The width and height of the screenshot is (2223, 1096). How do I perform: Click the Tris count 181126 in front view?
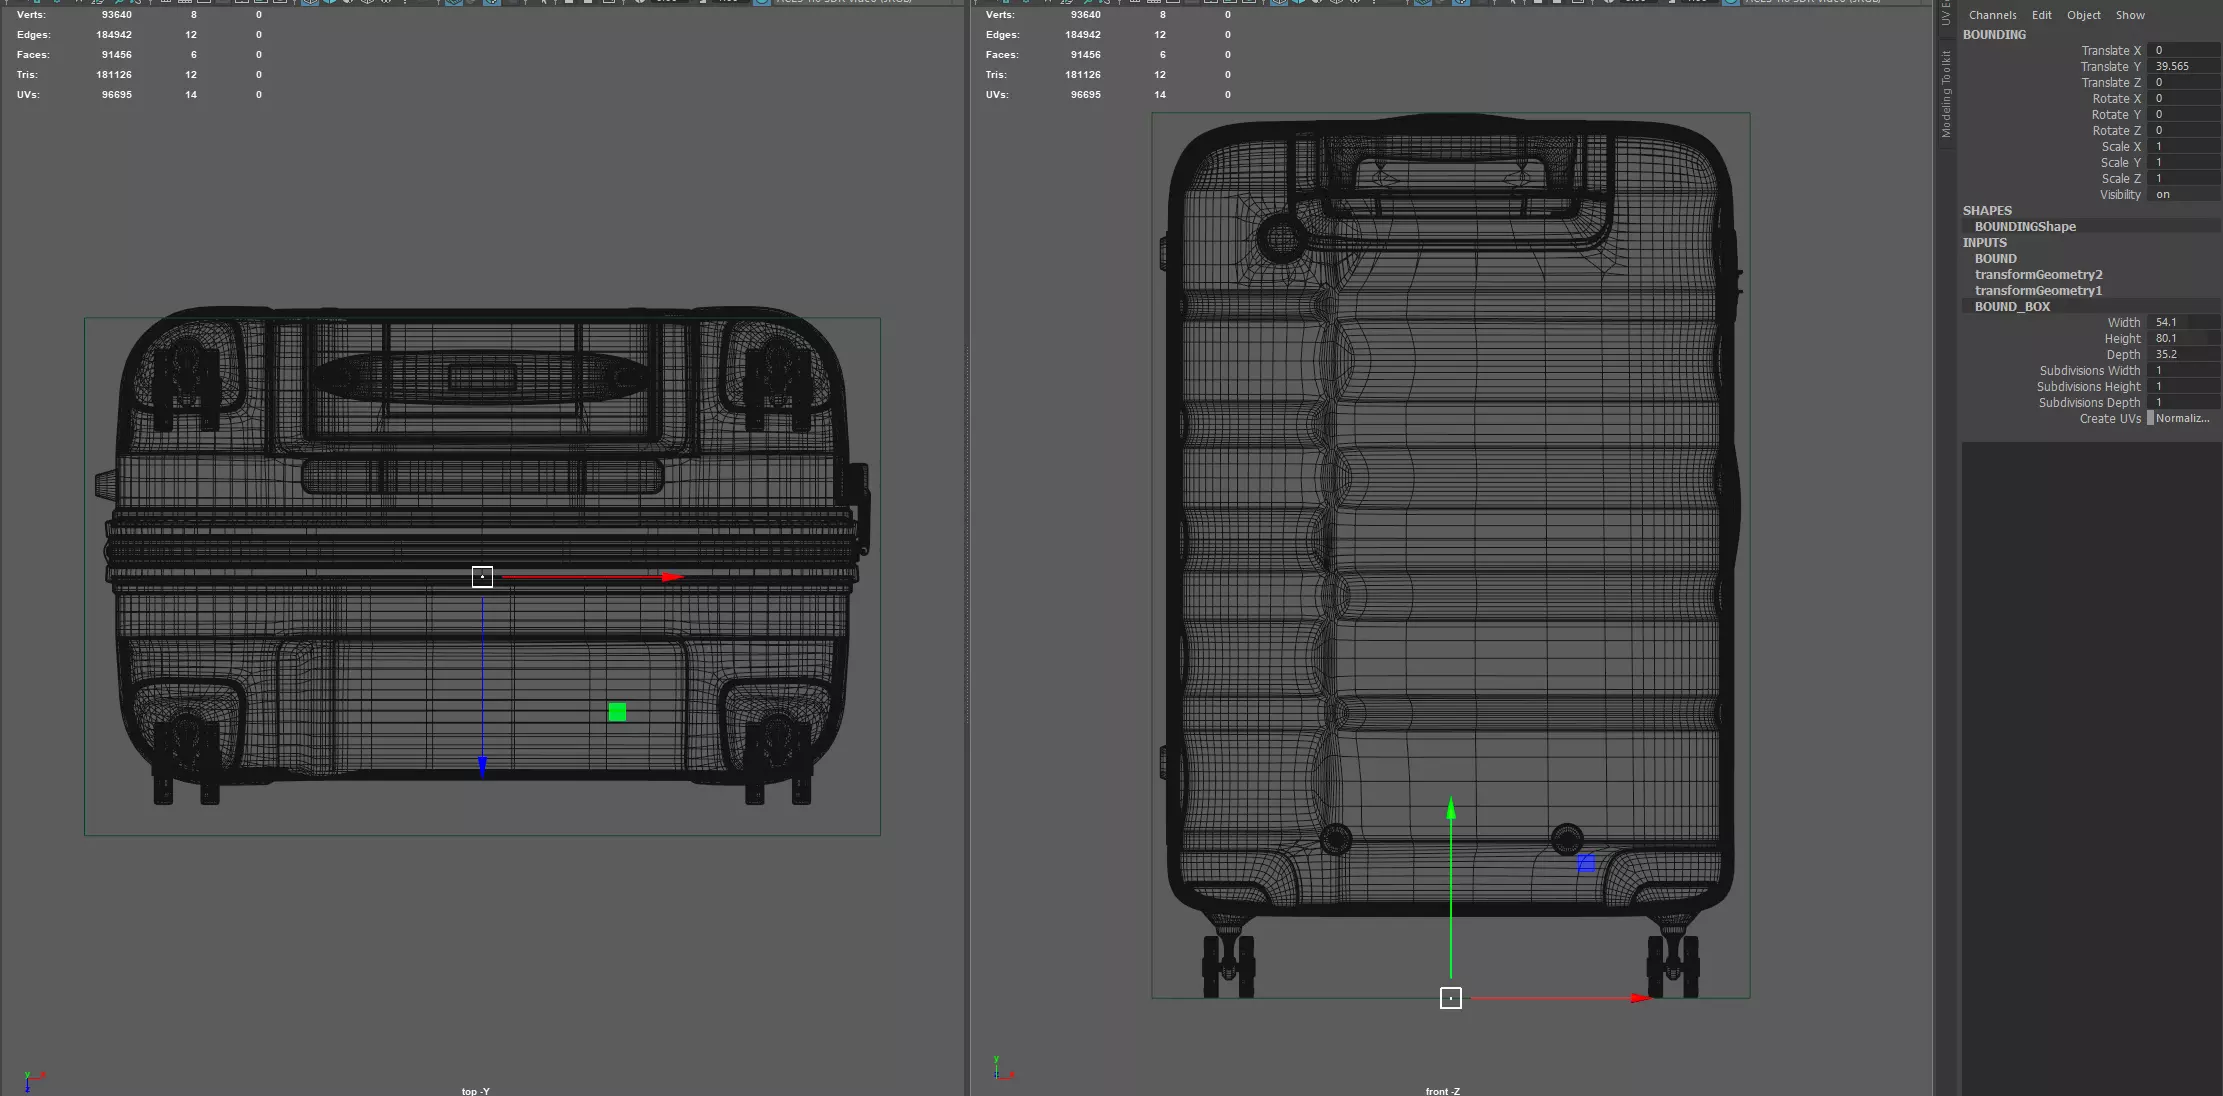point(1082,75)
